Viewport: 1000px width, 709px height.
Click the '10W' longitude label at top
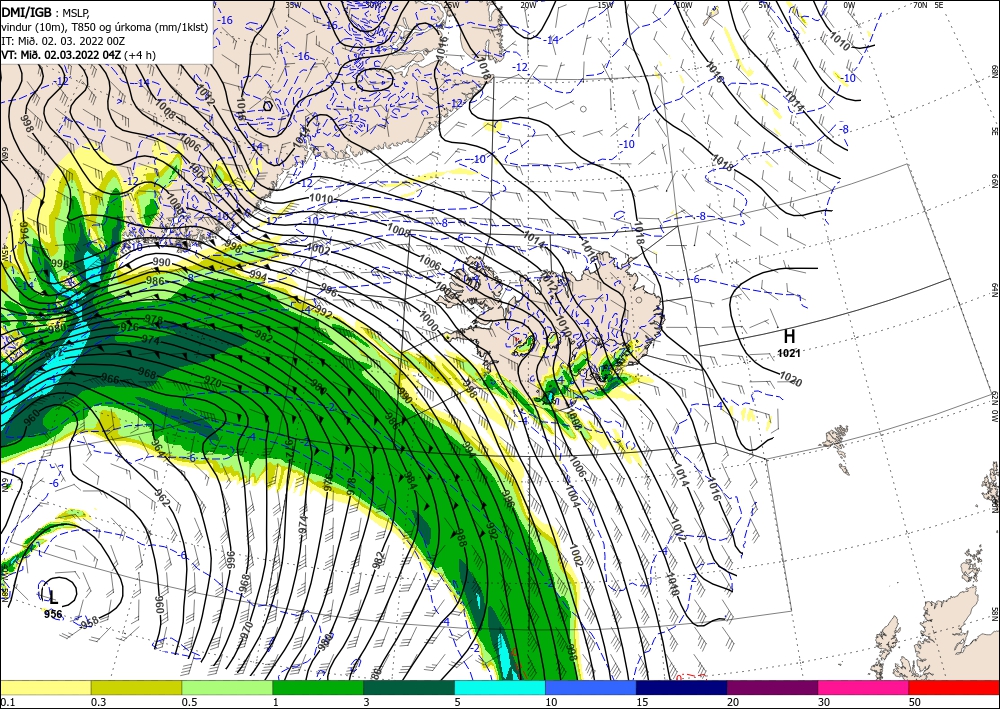(x=684, y=5)
